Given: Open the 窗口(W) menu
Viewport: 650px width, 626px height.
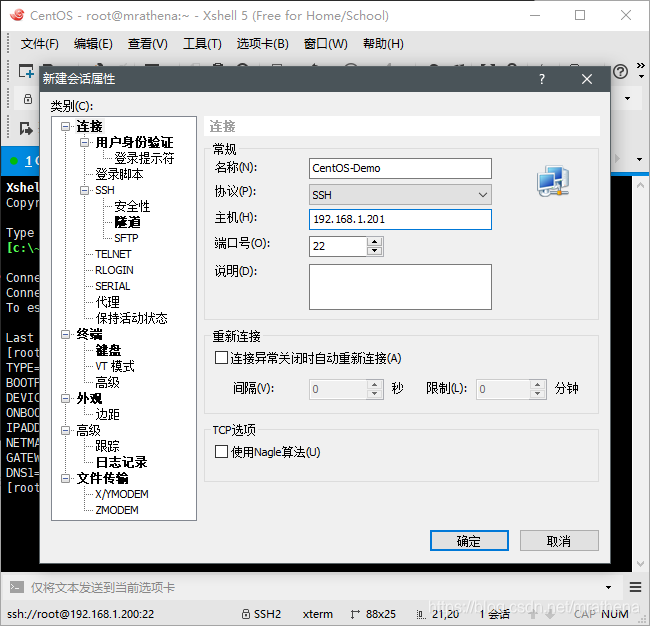Looking at the screenshot, I should click(x=325, y=44).
